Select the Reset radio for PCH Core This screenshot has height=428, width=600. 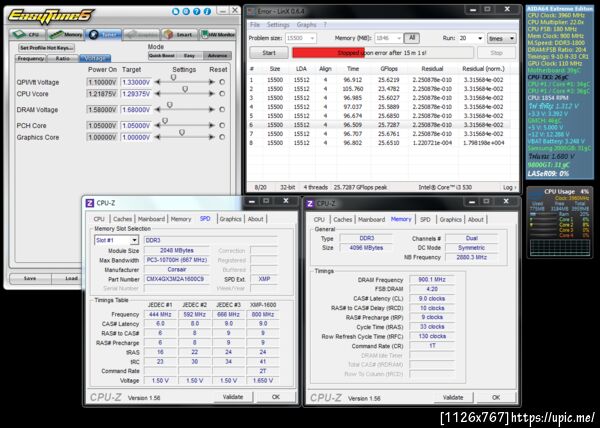(x=222, y=125)
